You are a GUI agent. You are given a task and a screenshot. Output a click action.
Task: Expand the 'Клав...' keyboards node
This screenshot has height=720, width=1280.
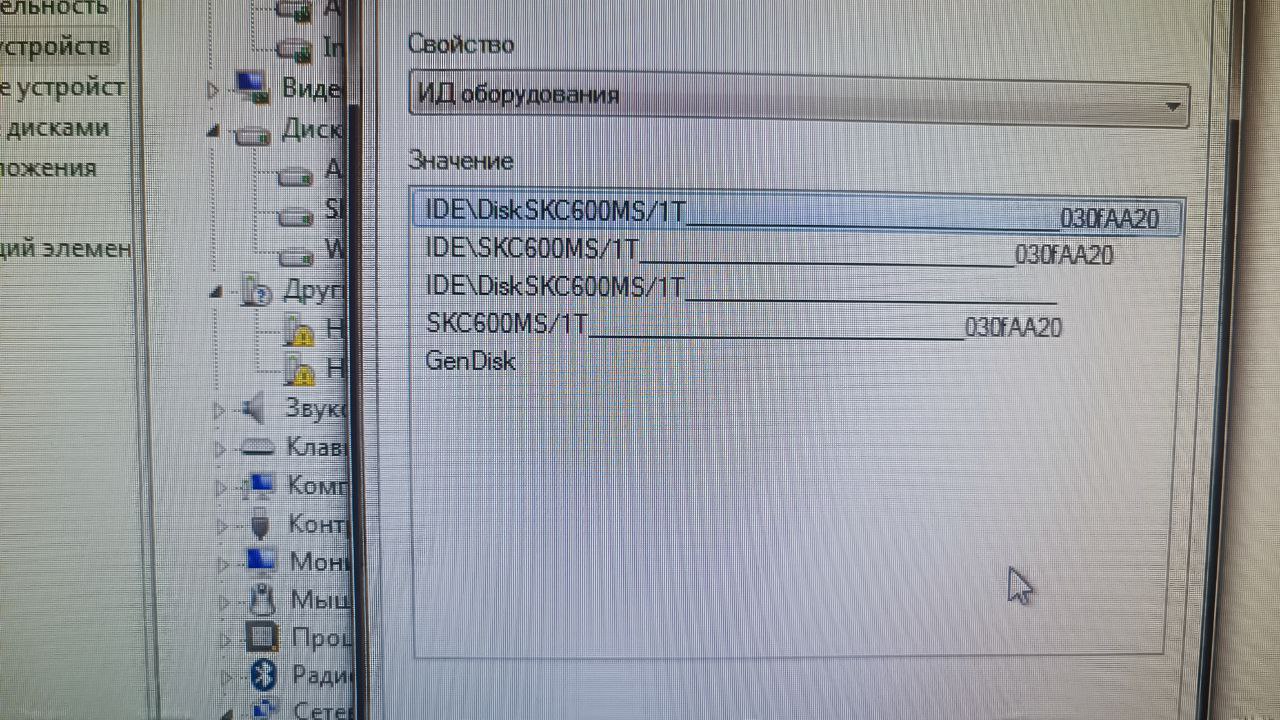[x=221, y=447]
